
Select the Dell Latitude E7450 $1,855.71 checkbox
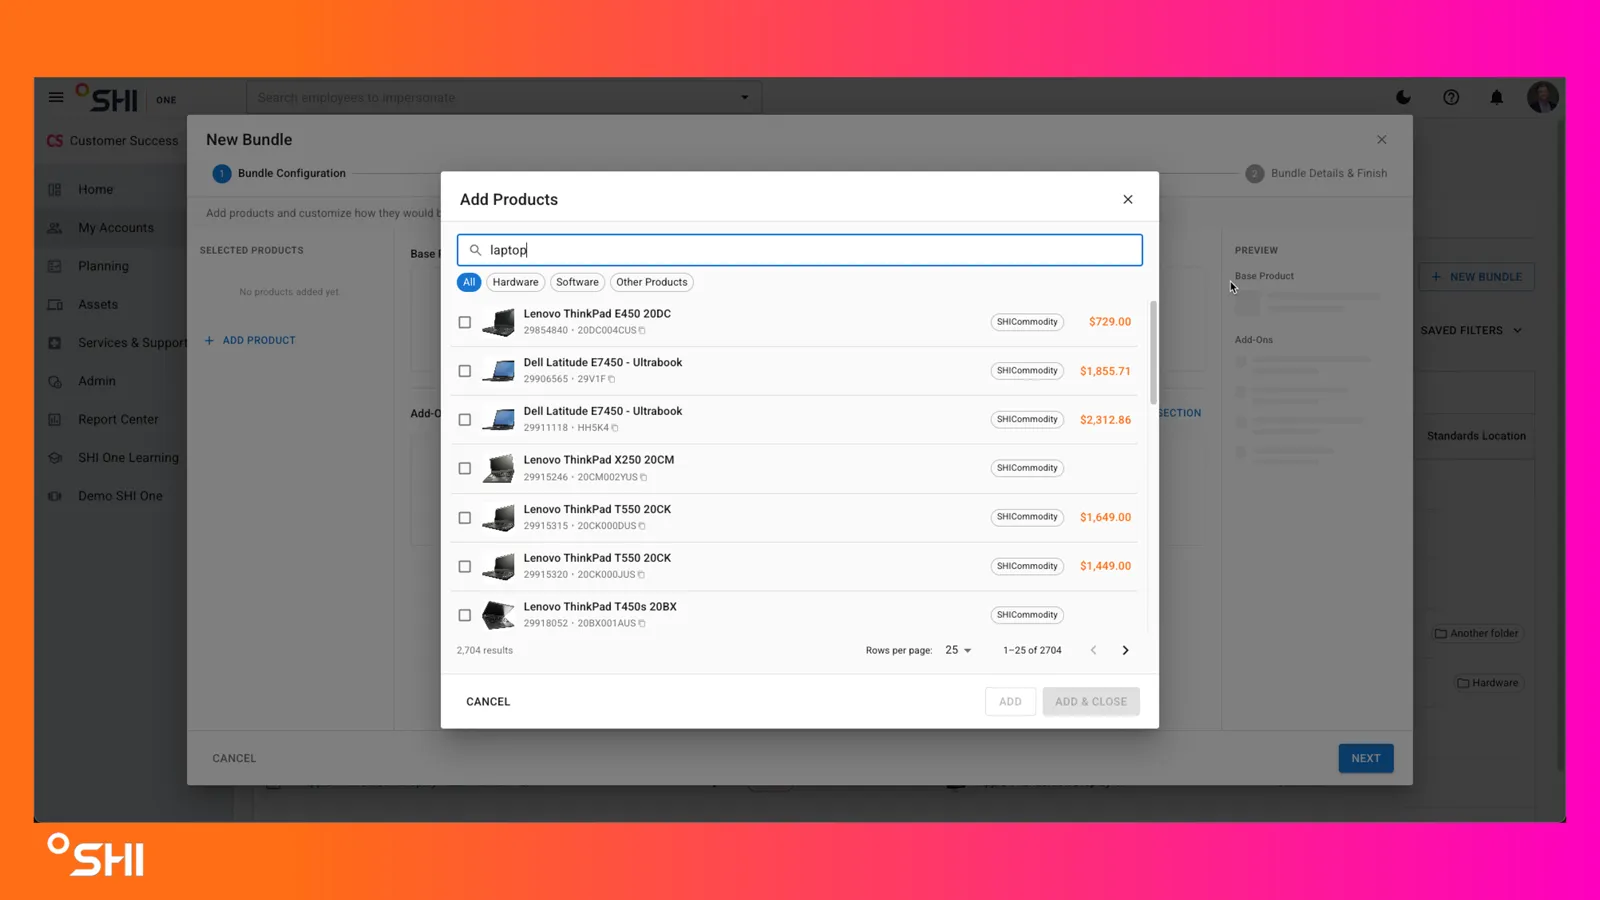tap(465, 371)
